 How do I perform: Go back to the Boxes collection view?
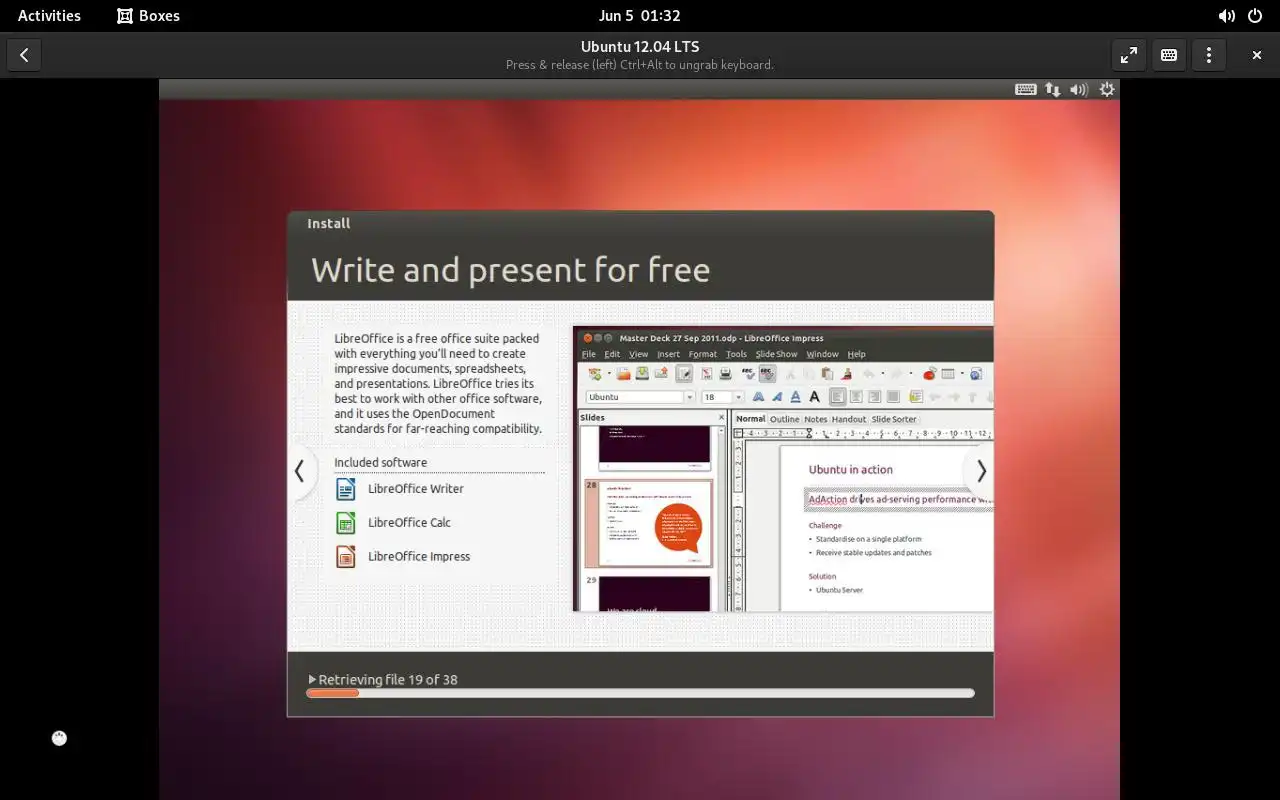(24, 55)
